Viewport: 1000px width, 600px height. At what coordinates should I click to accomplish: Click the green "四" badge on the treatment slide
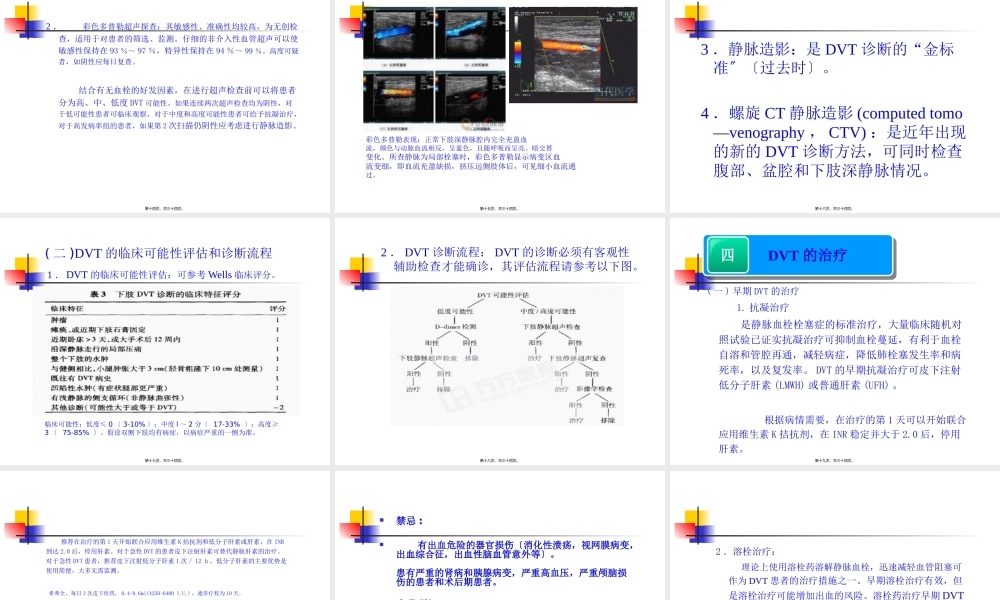point(728,255)
